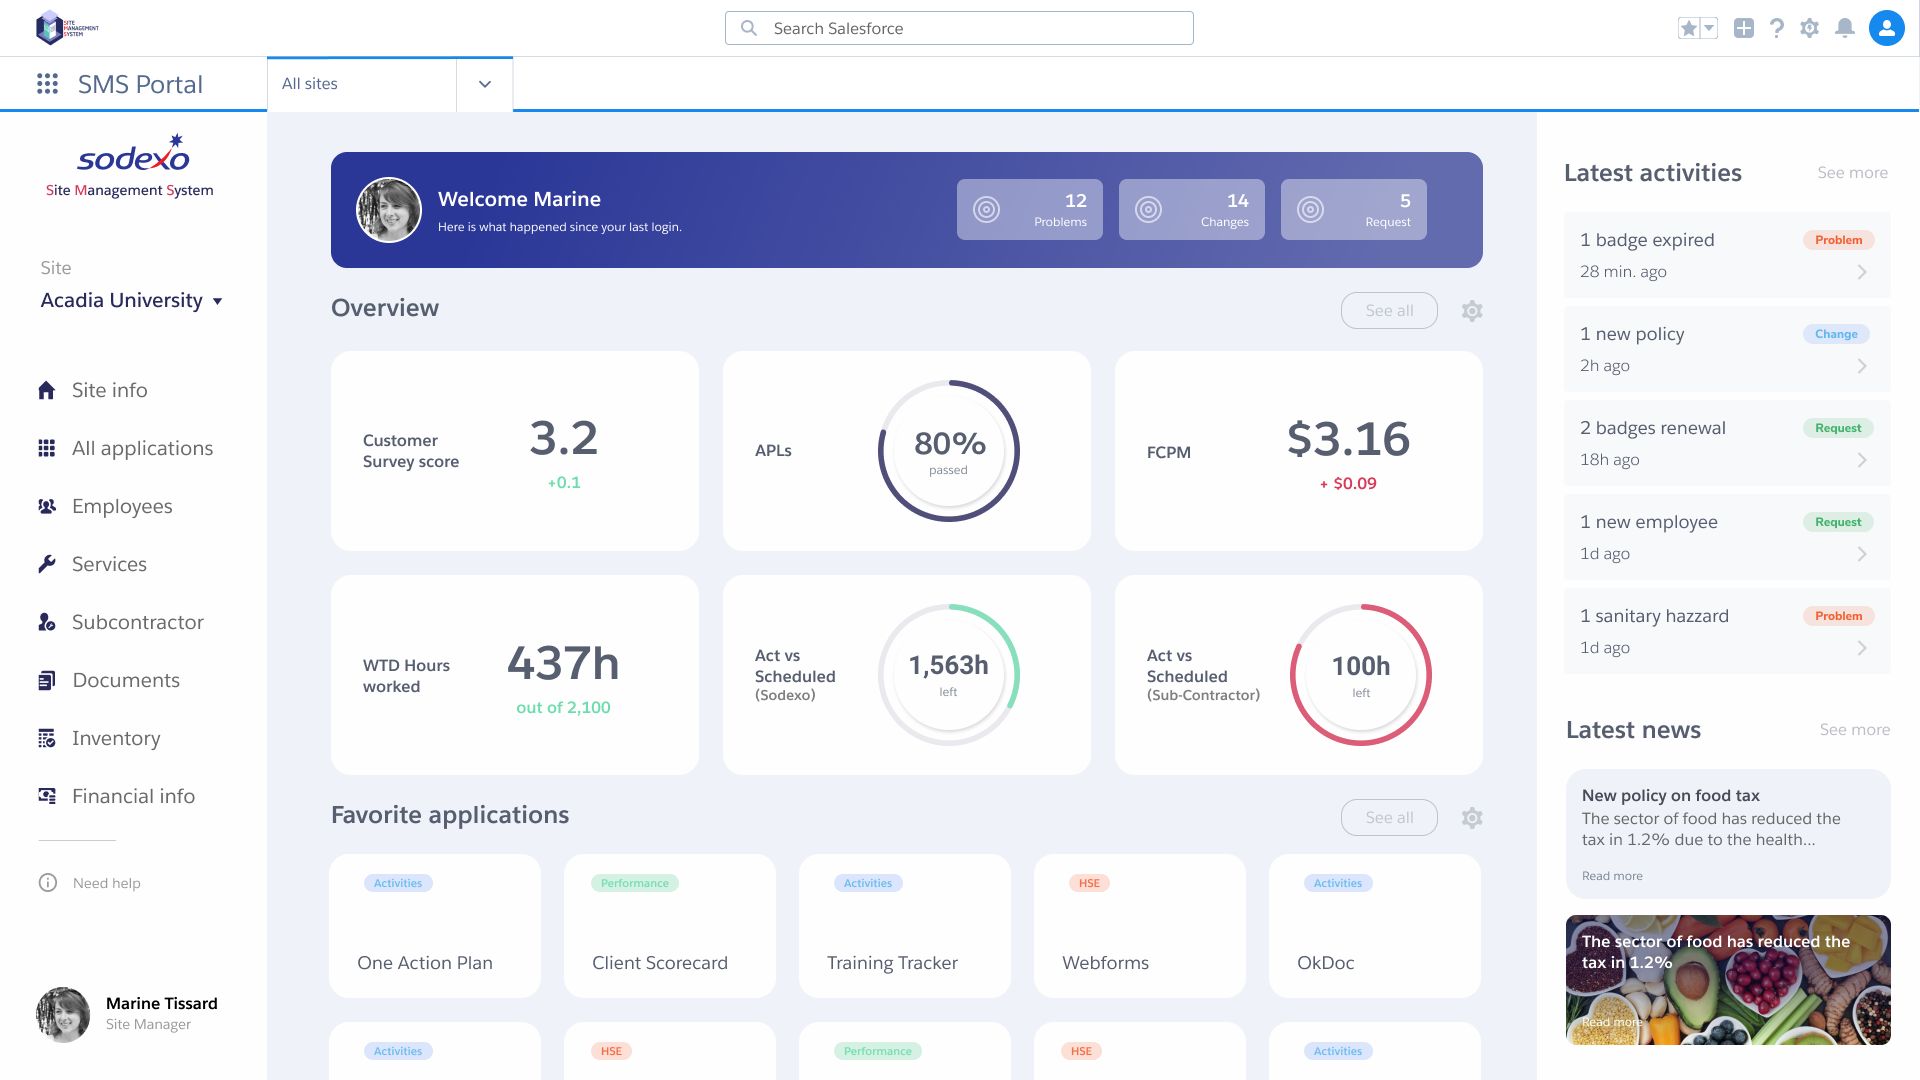Open the app launcher grid icon
Image resolution: width=1920 pixels, height=1080 pixels.
coord(47,84)
